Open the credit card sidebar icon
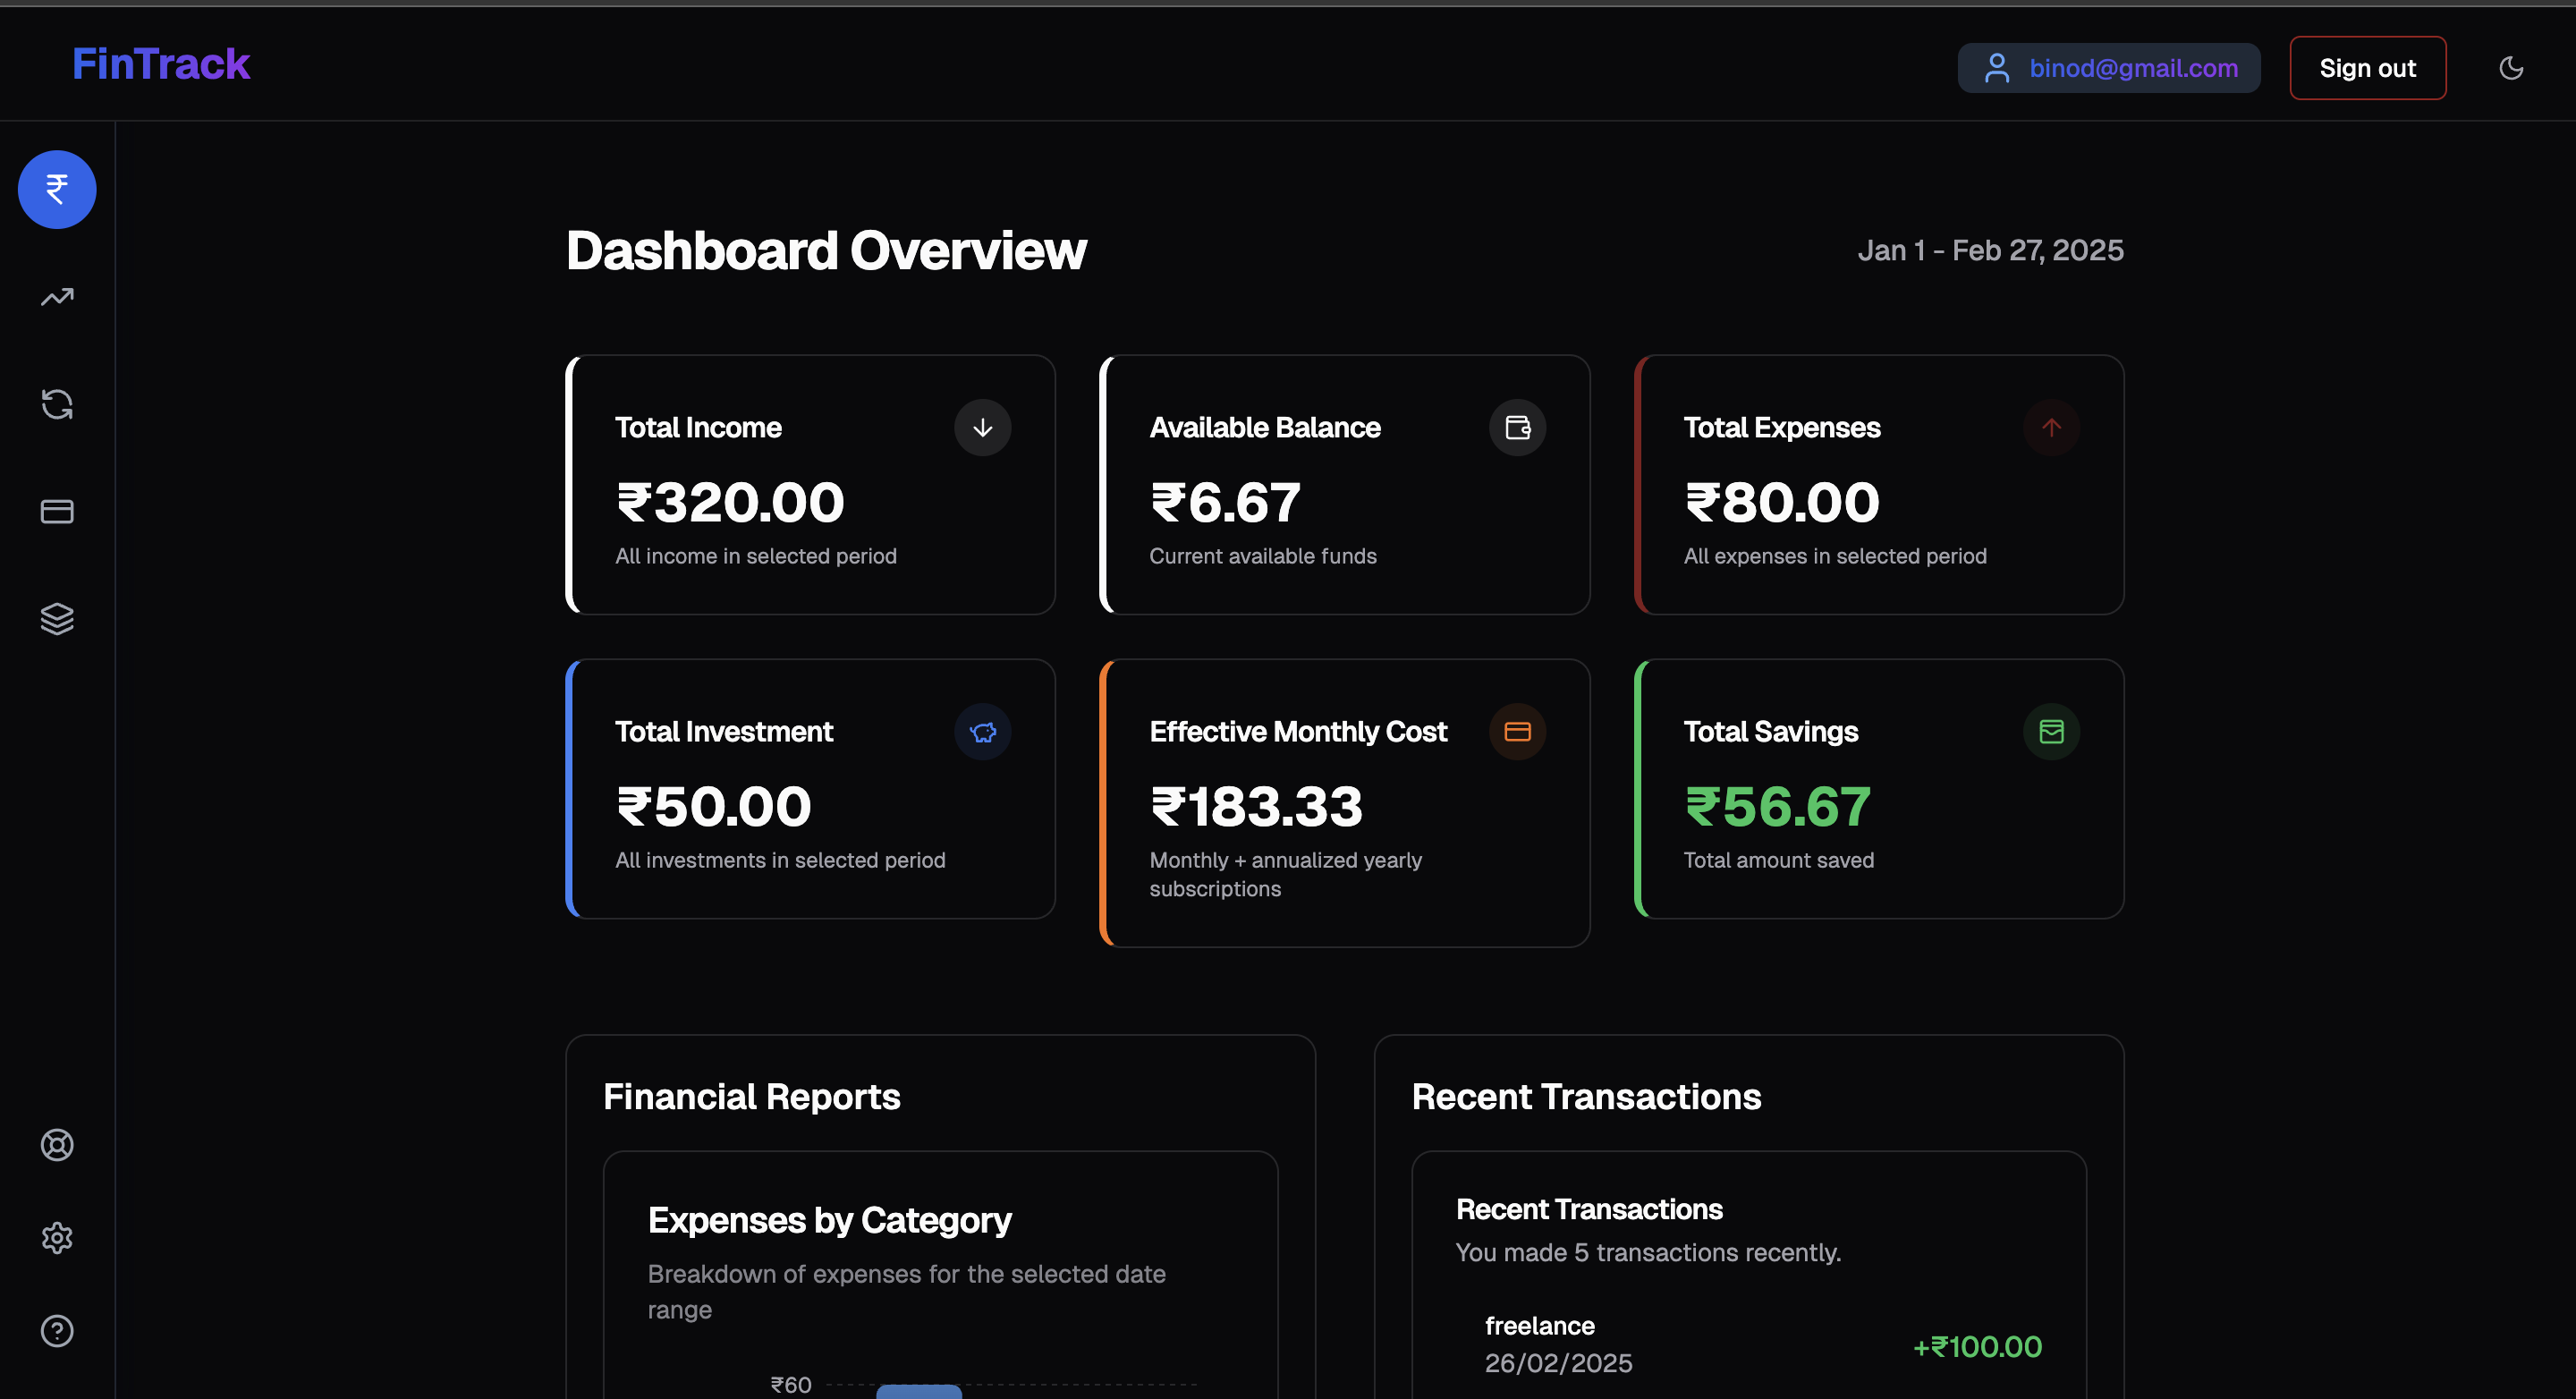The height and width of the screenshot is (1399, 2576). click(x=57, y=511)
